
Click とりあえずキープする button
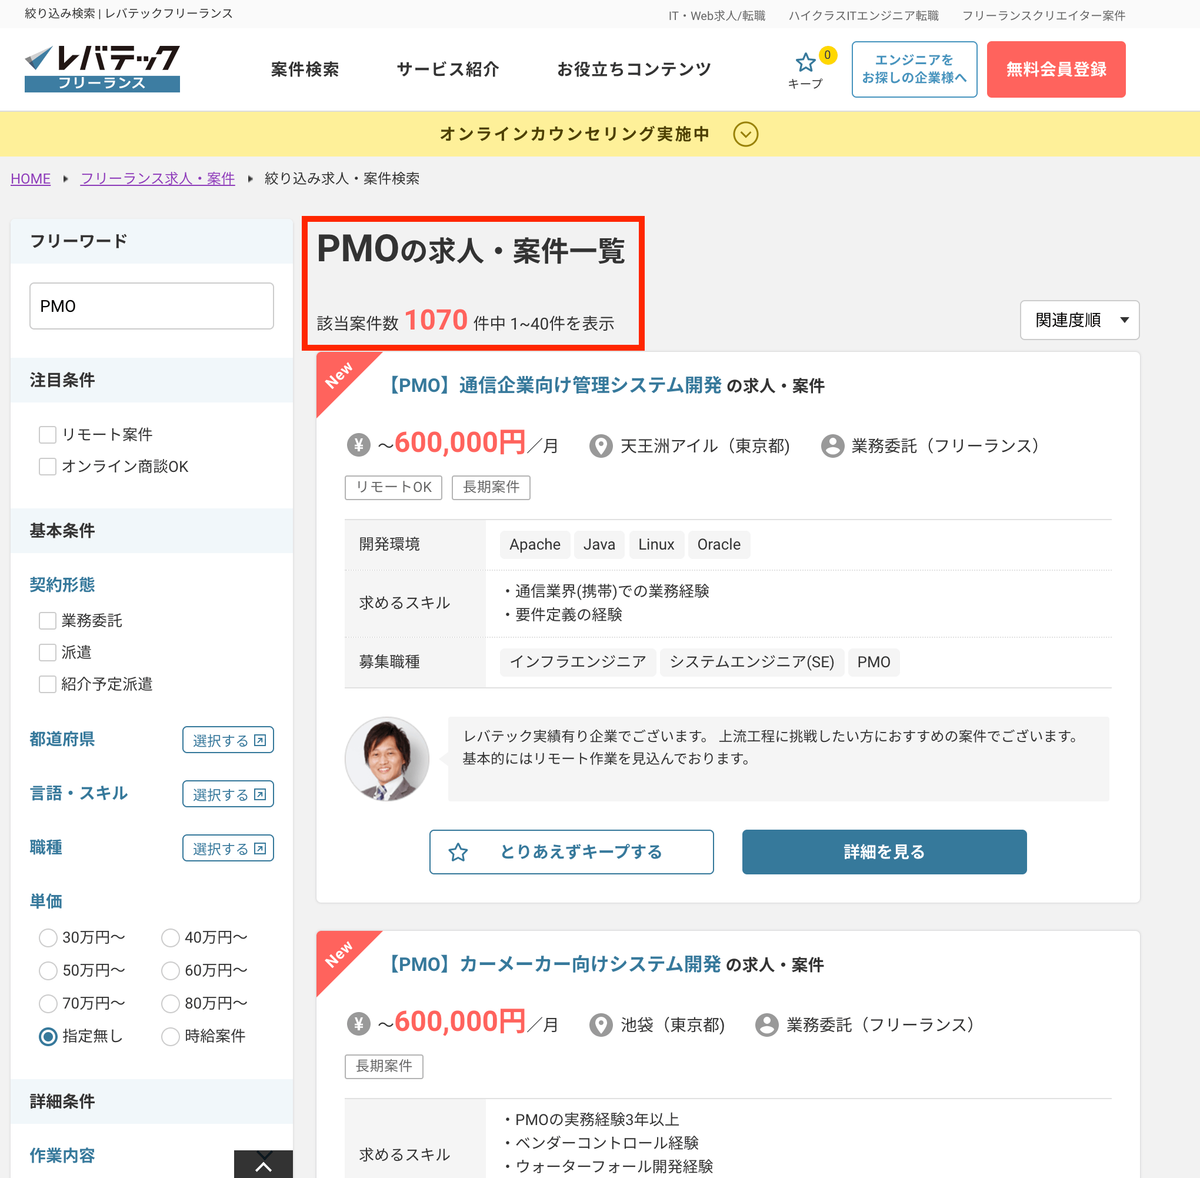point(572,852)
